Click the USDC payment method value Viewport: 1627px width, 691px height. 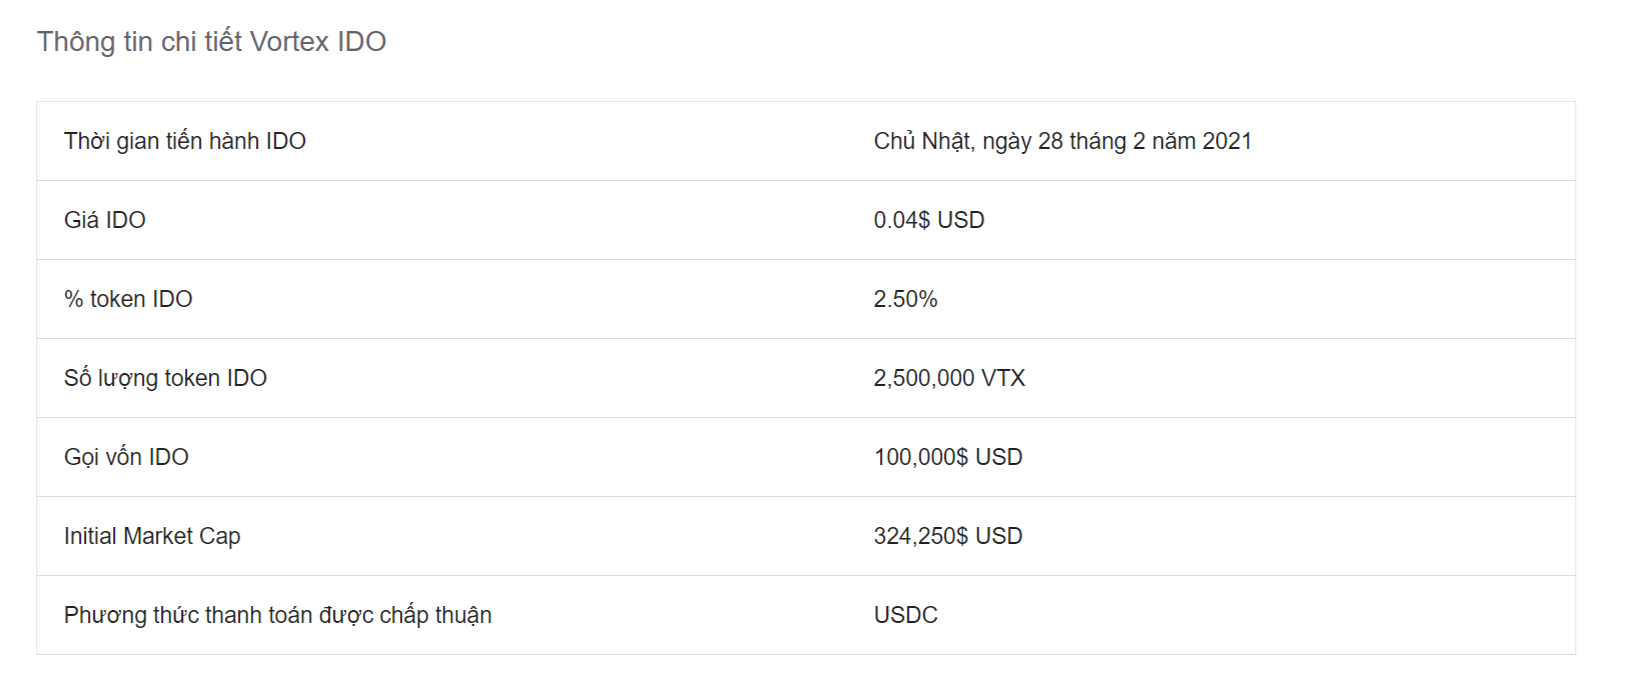tap(905, 615)
